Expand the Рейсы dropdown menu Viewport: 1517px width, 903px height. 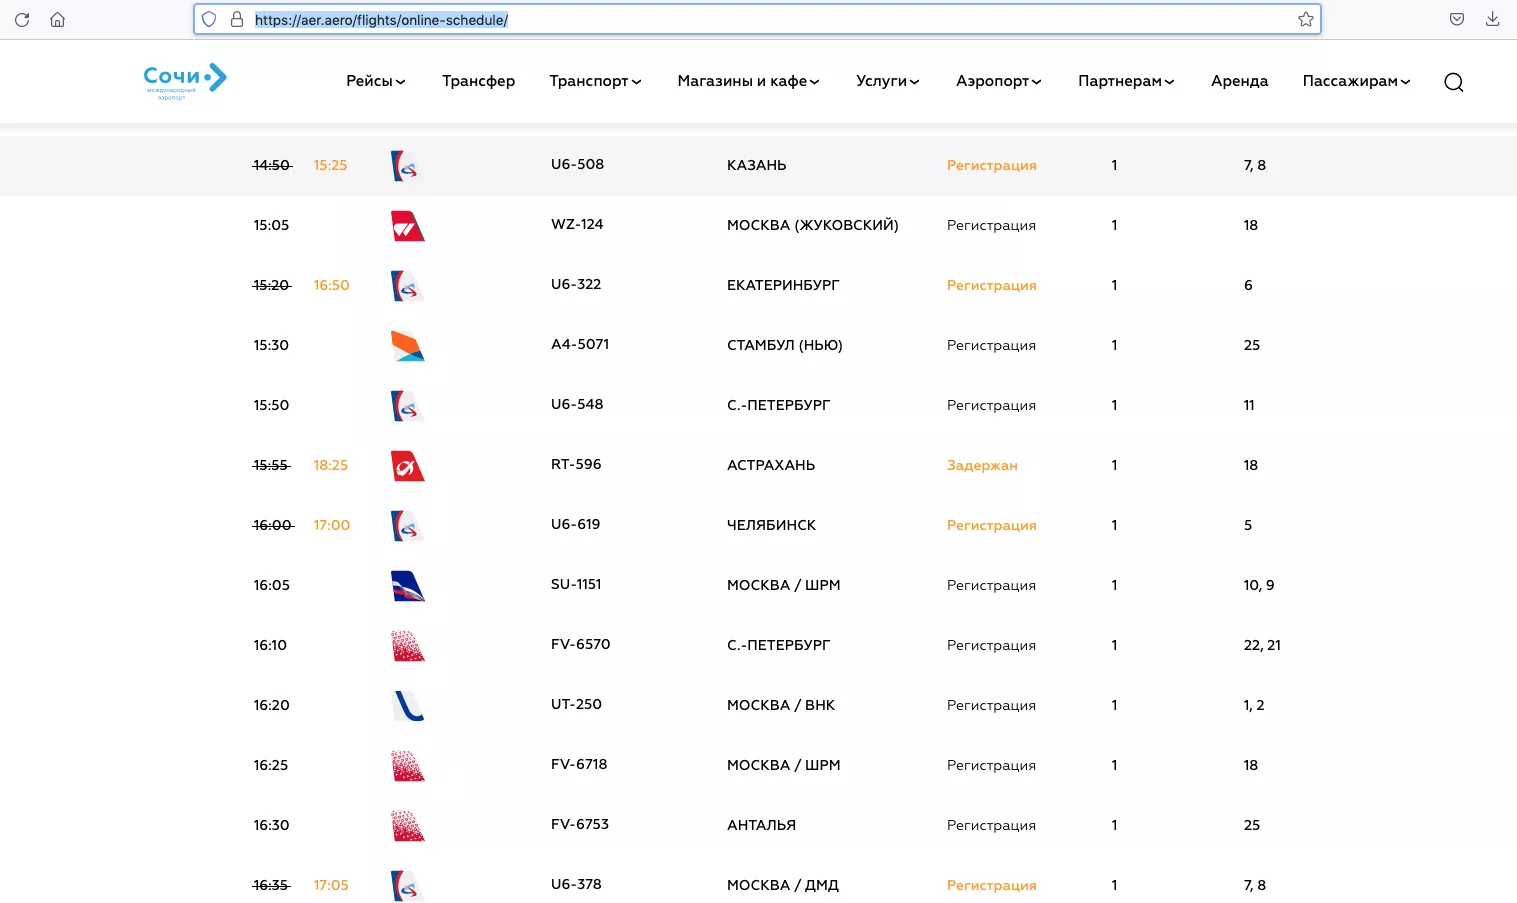pos(376,81)
